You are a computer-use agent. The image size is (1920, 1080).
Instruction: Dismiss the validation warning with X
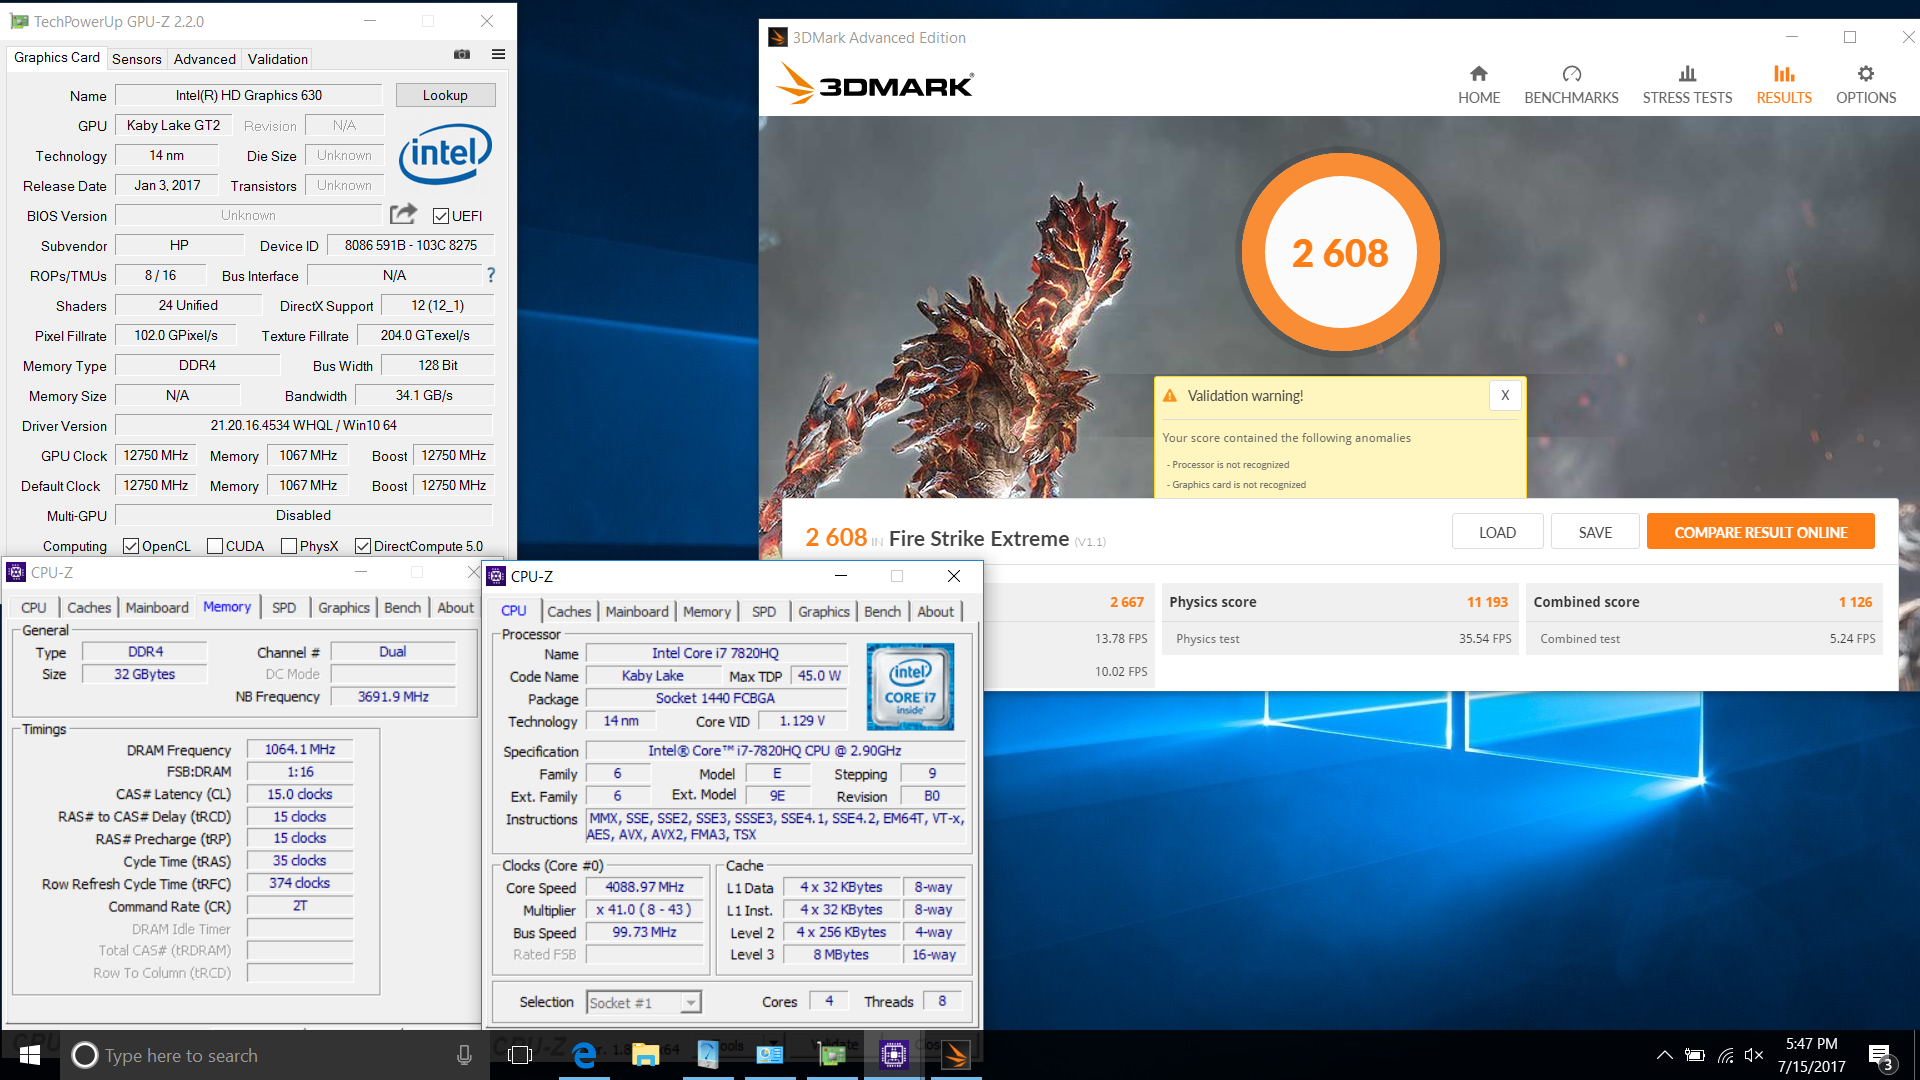point(1505,395)
